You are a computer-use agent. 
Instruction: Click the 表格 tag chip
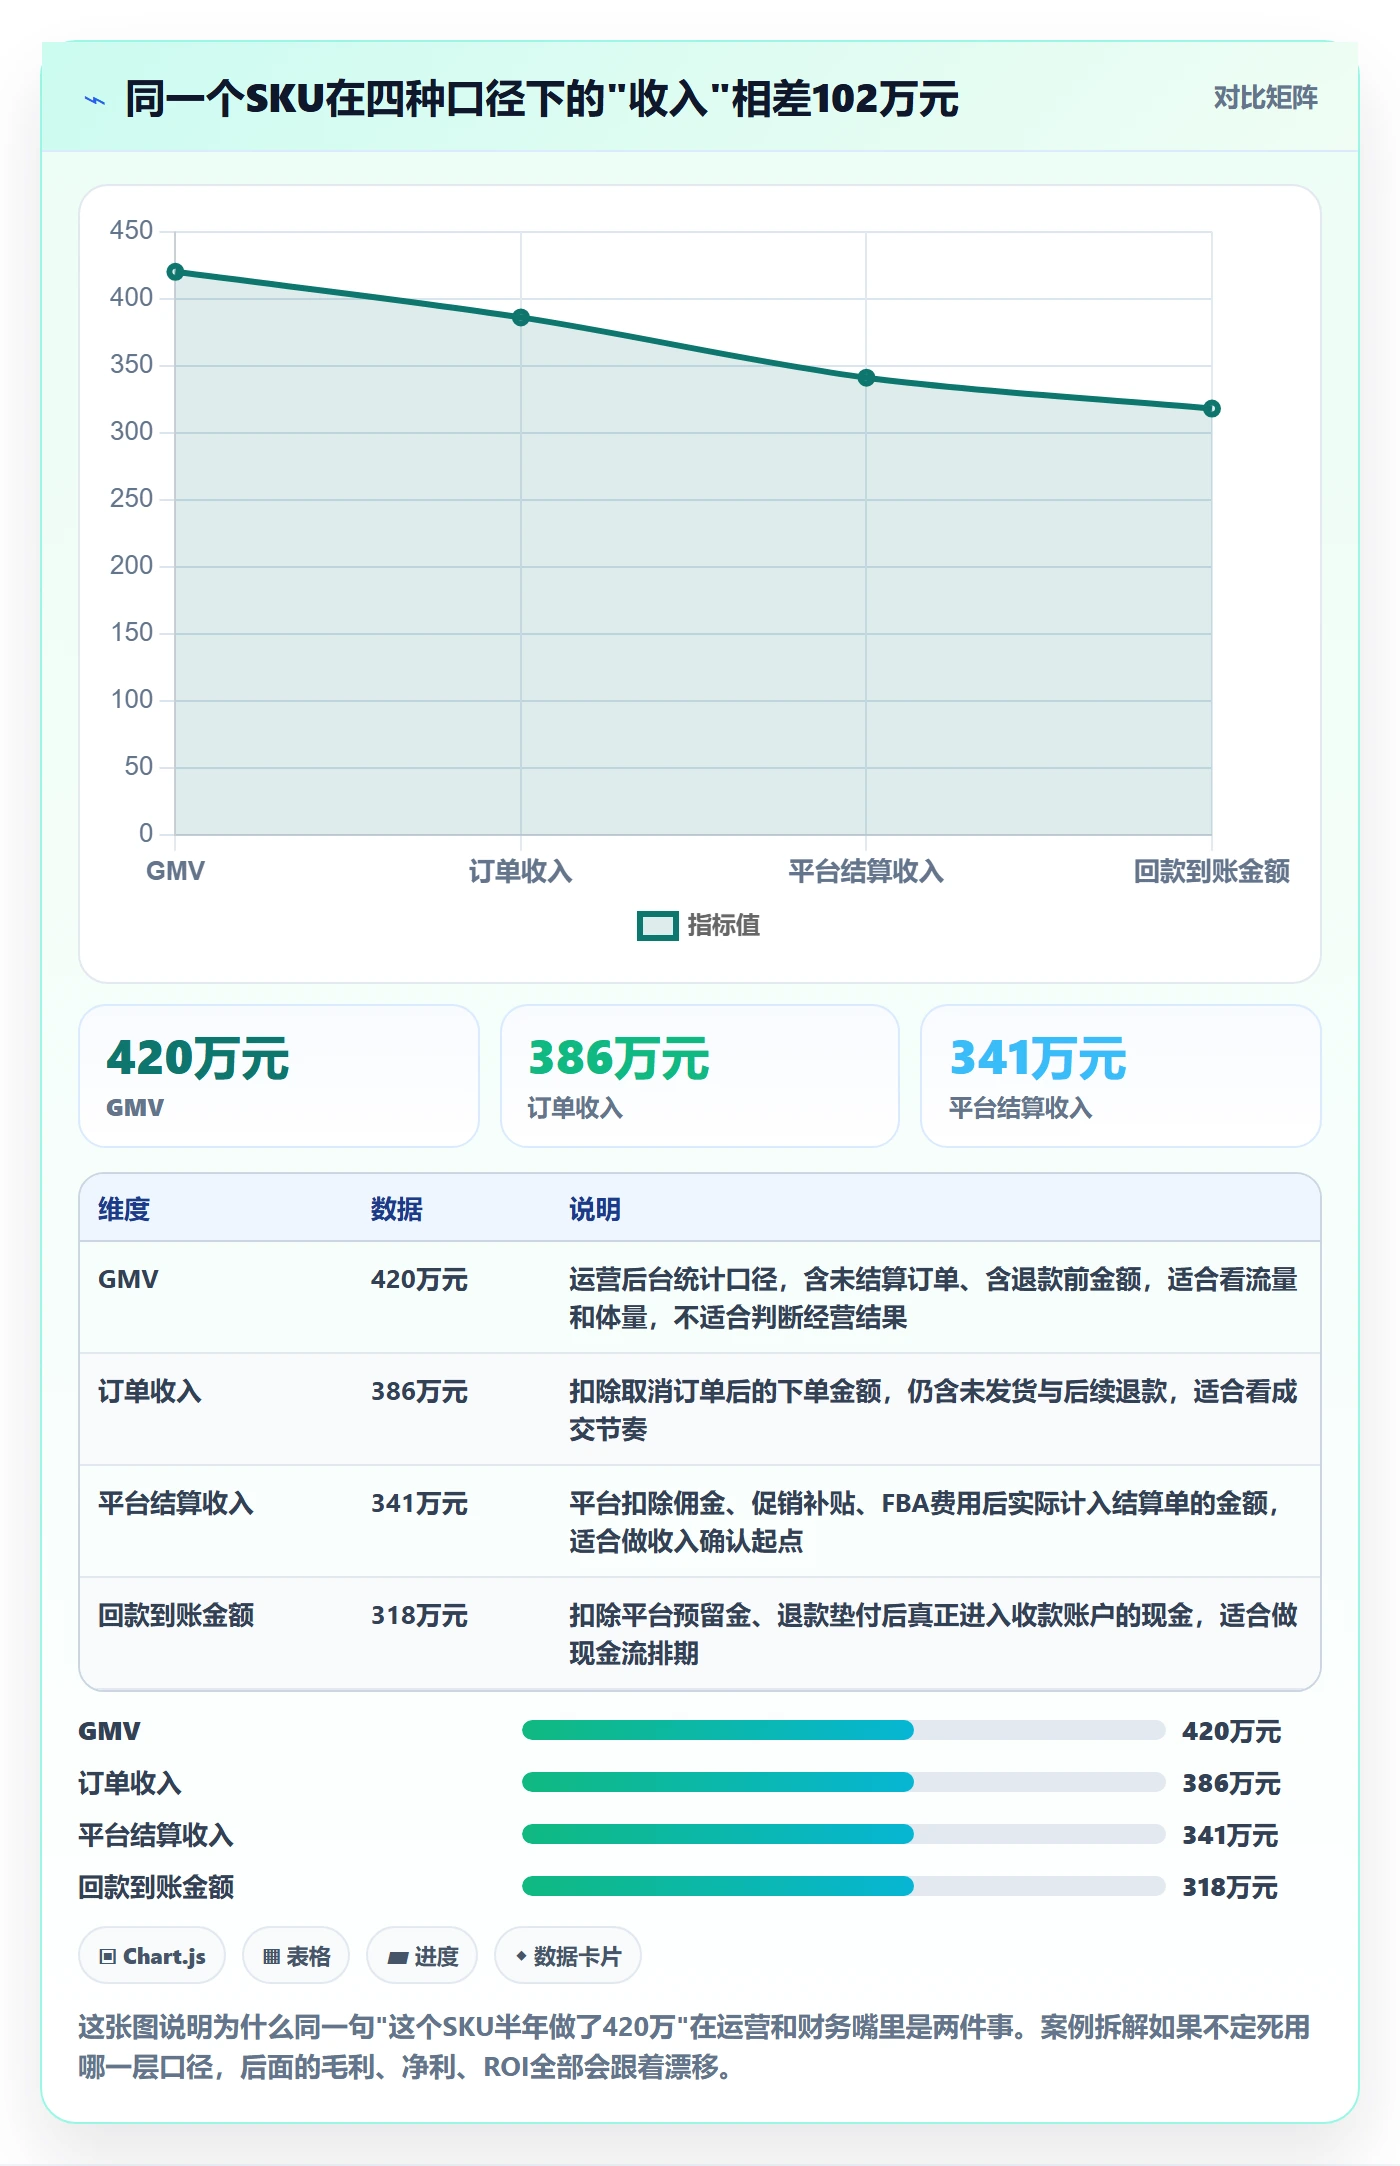[296, 1955]
